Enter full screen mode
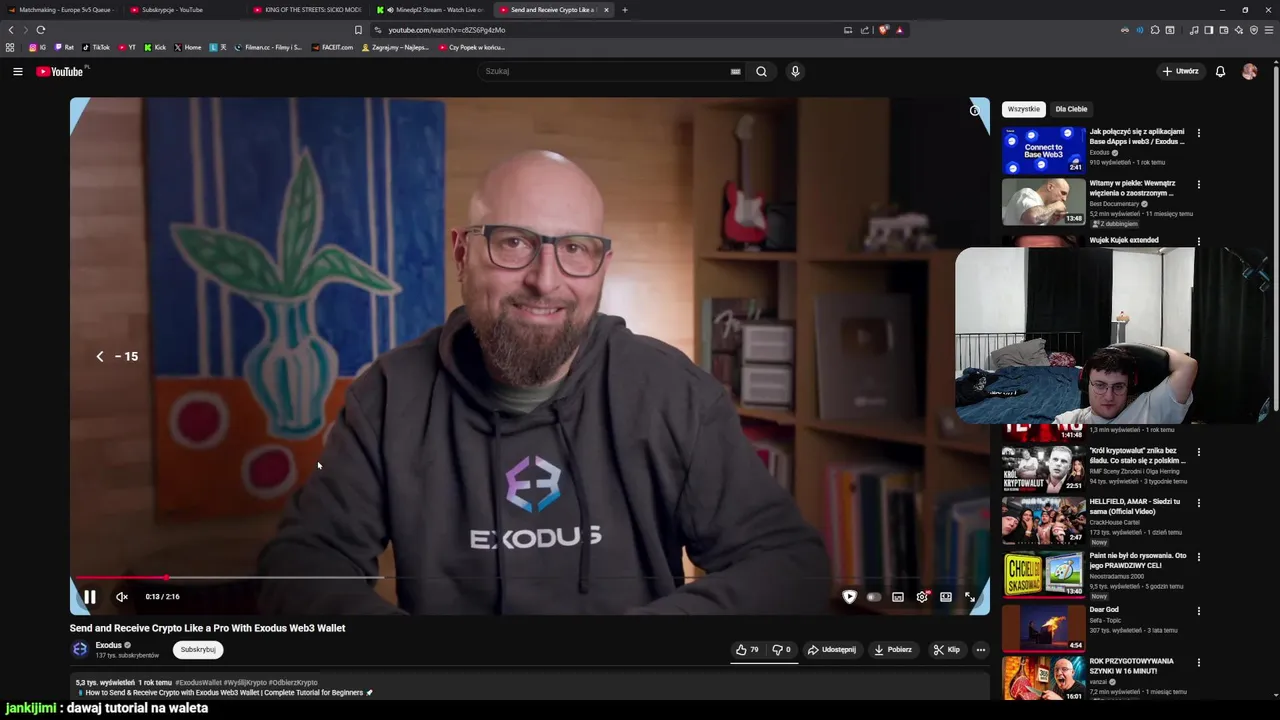 (970, 597)
